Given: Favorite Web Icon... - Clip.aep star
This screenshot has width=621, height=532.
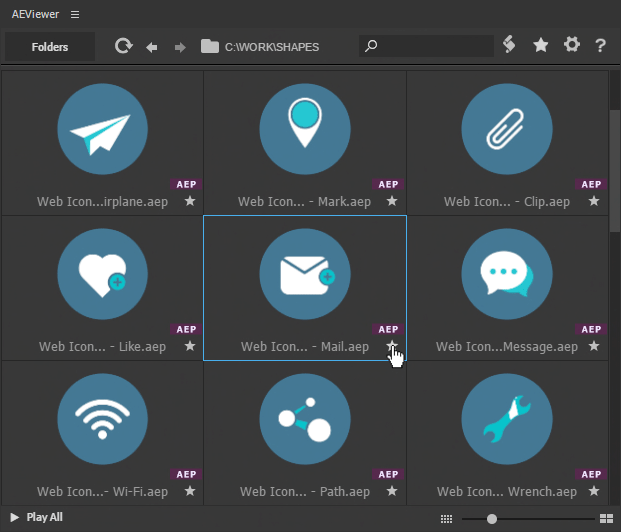Looking at the screenshot, I should 594,201.
